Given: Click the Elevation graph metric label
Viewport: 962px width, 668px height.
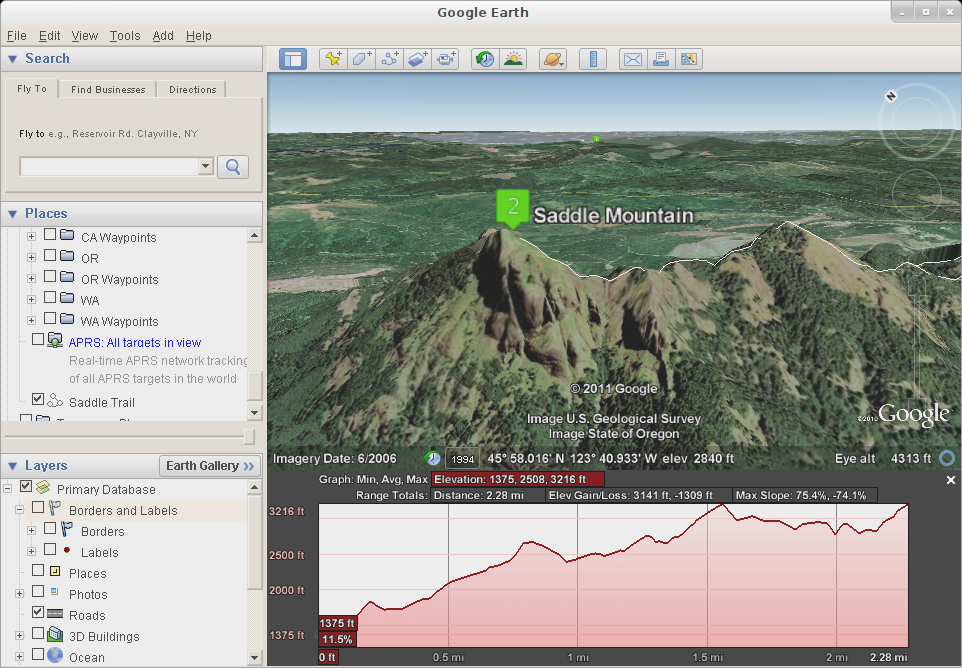Looking at the screenshot, I should click(x=518, y=479).
